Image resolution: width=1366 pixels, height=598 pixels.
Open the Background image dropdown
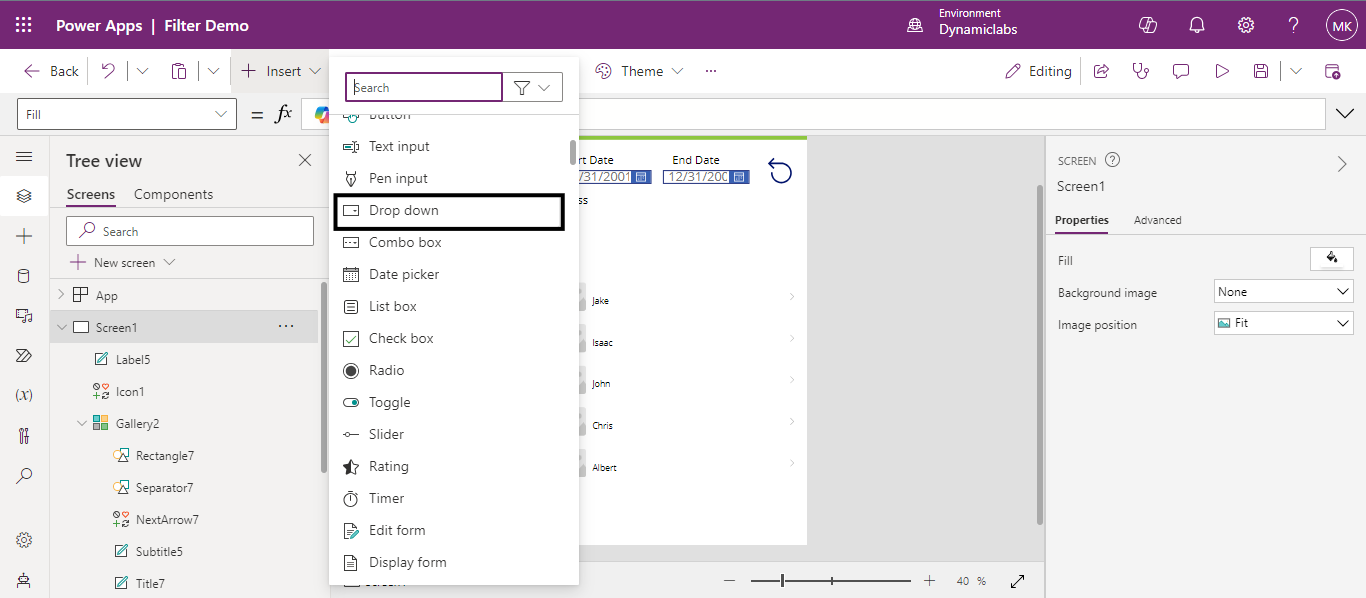[1283, 292]
